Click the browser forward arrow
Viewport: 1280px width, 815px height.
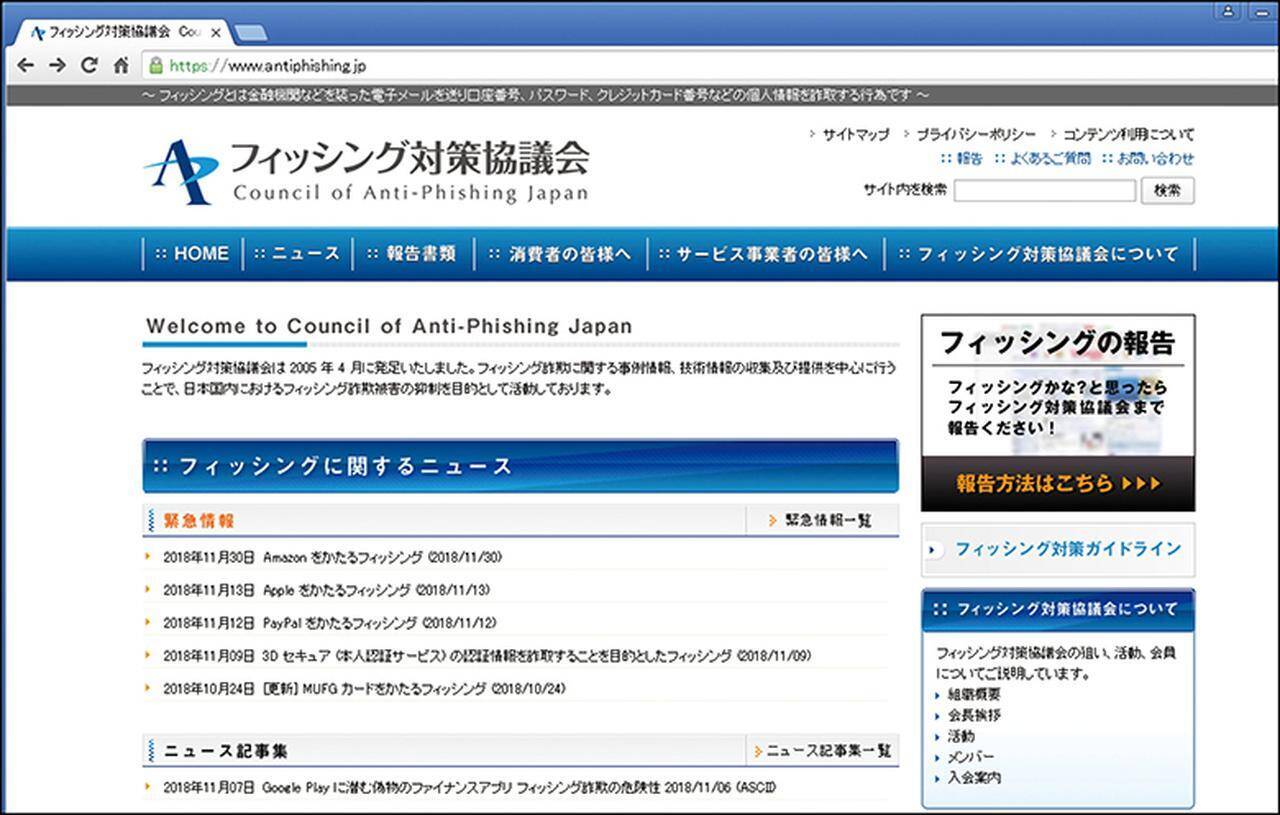pyautogui.click(x=57, y=66)
